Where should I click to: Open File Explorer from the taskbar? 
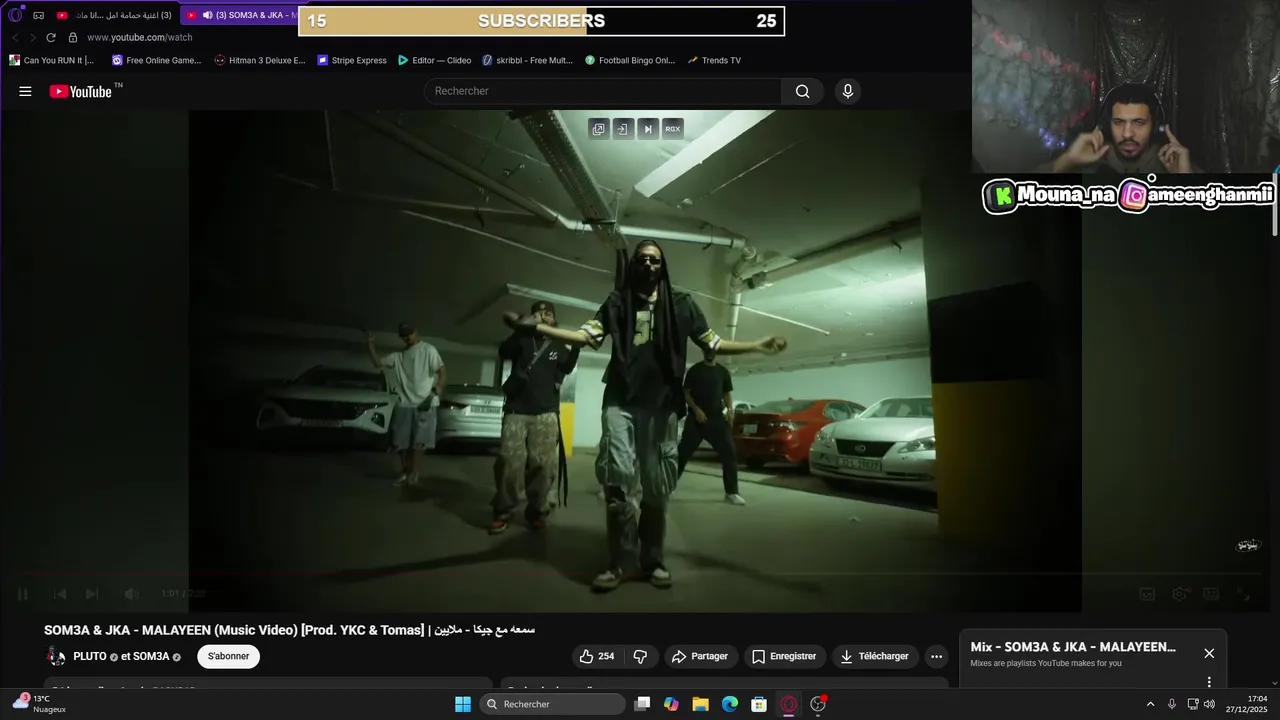tap(700, 704)
